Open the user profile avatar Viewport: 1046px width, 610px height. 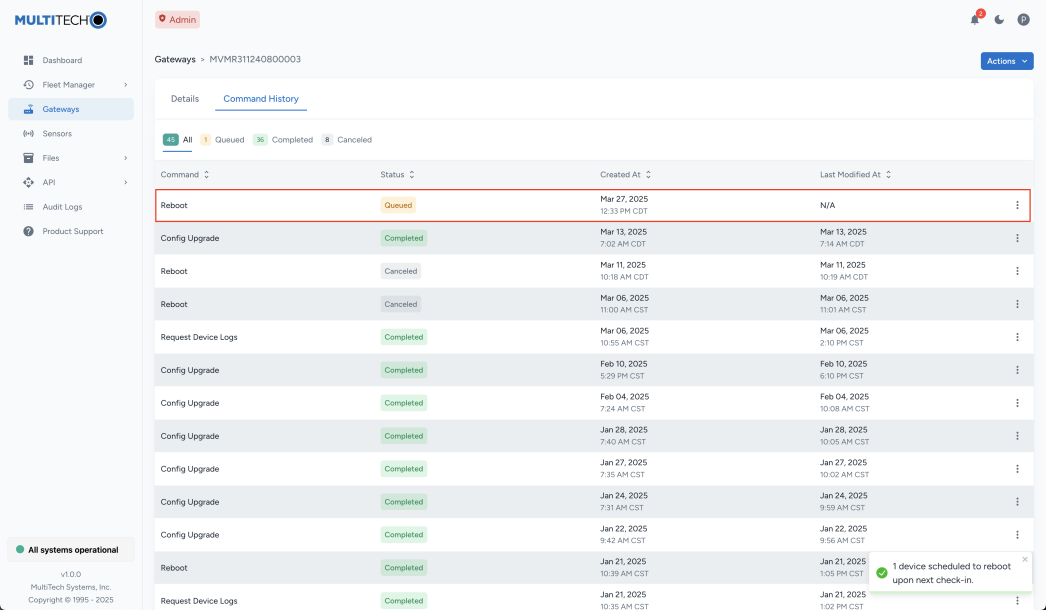(1023, 20)
